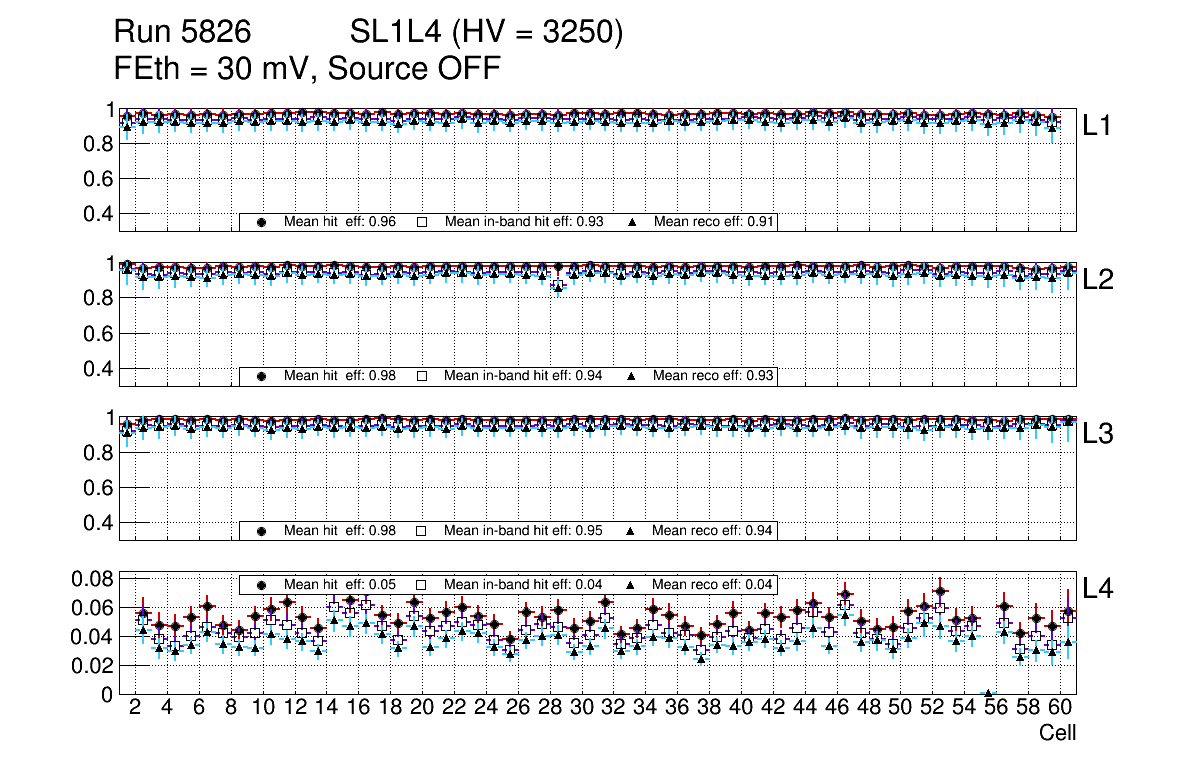Click the "Run 5826" title text
Screen dimensions: 1196x772
181,33
